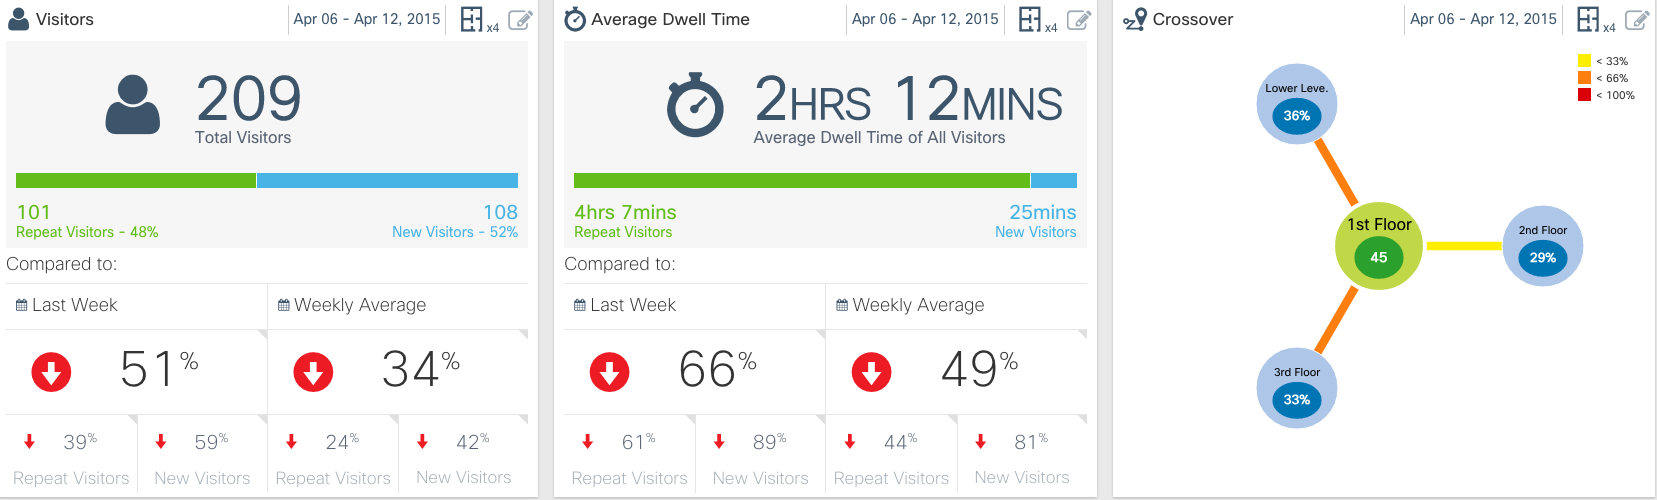Click the yellow < 33% legend swatch
The height and width of the screenshot is (500, 1657).
[x=1584, y=61]
